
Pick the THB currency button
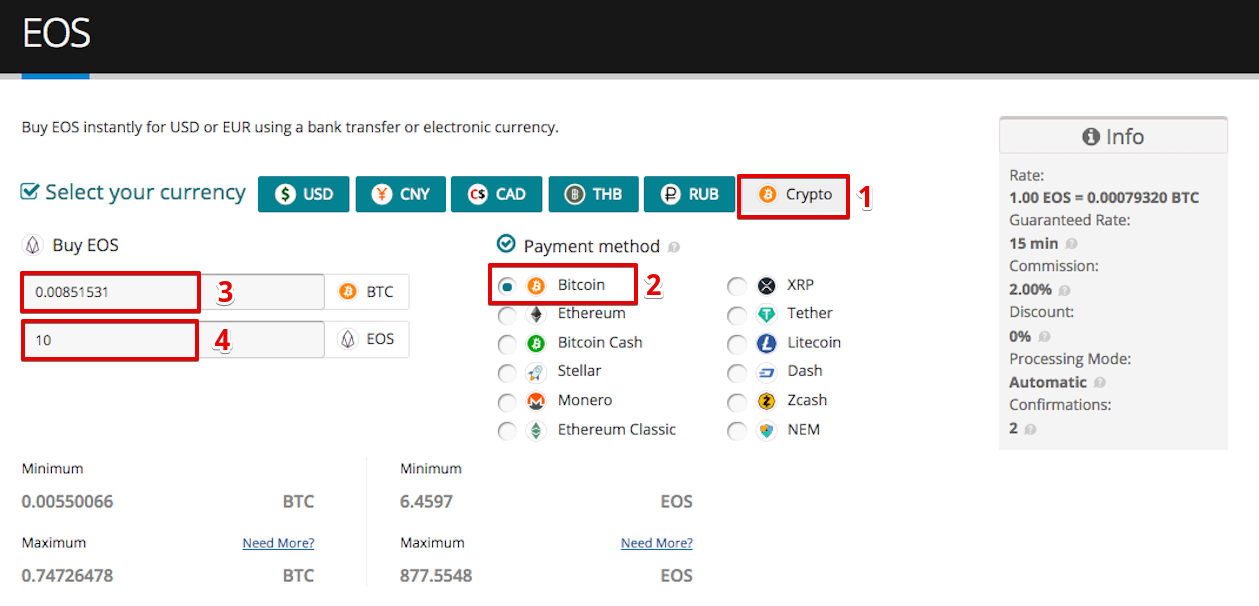593,194
